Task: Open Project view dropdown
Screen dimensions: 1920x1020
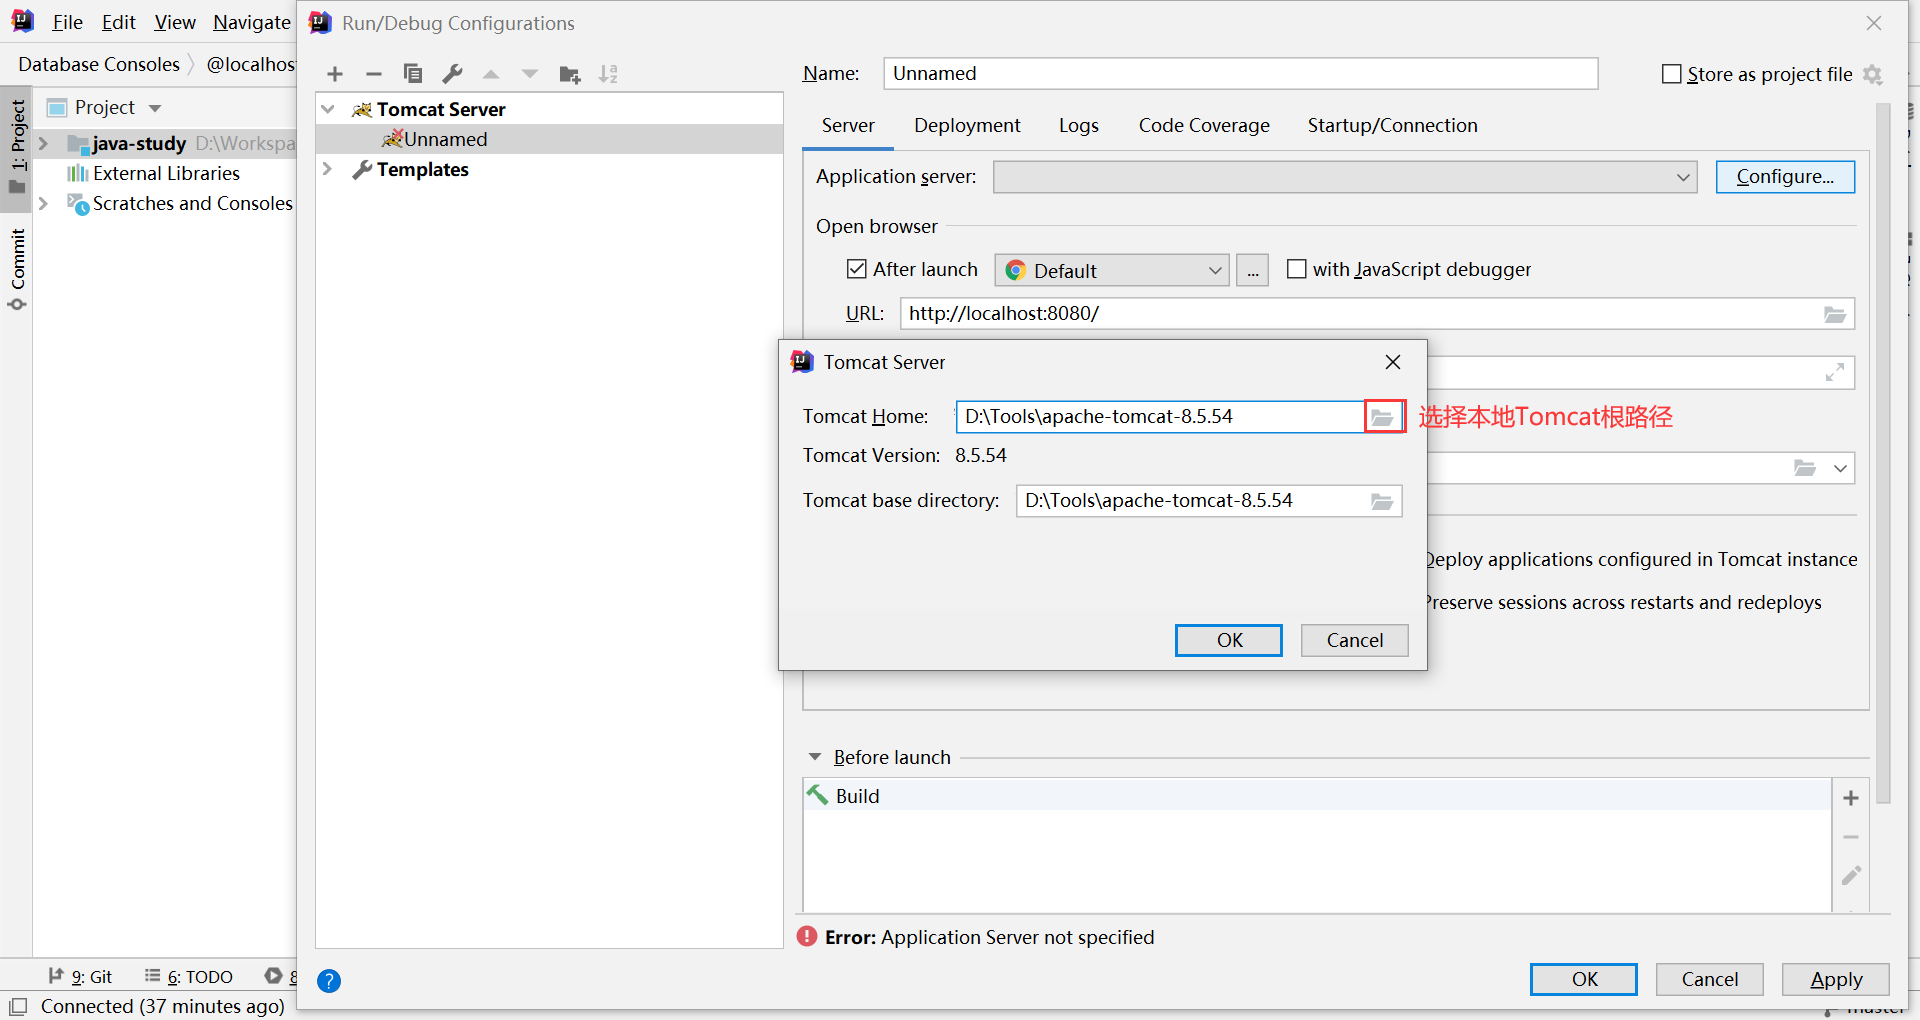Action: point(155,108)
